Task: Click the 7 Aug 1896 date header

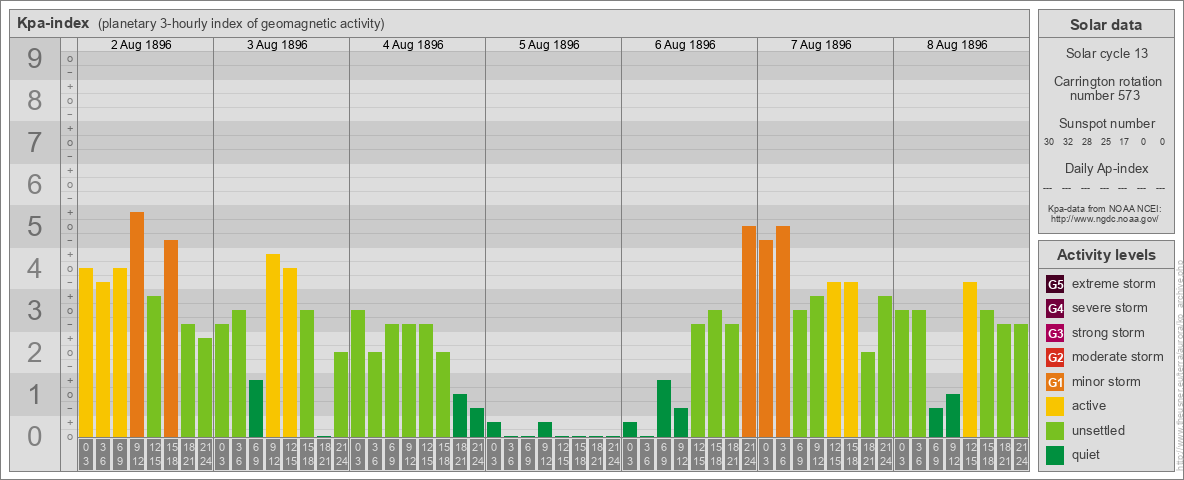Action: 821,45
